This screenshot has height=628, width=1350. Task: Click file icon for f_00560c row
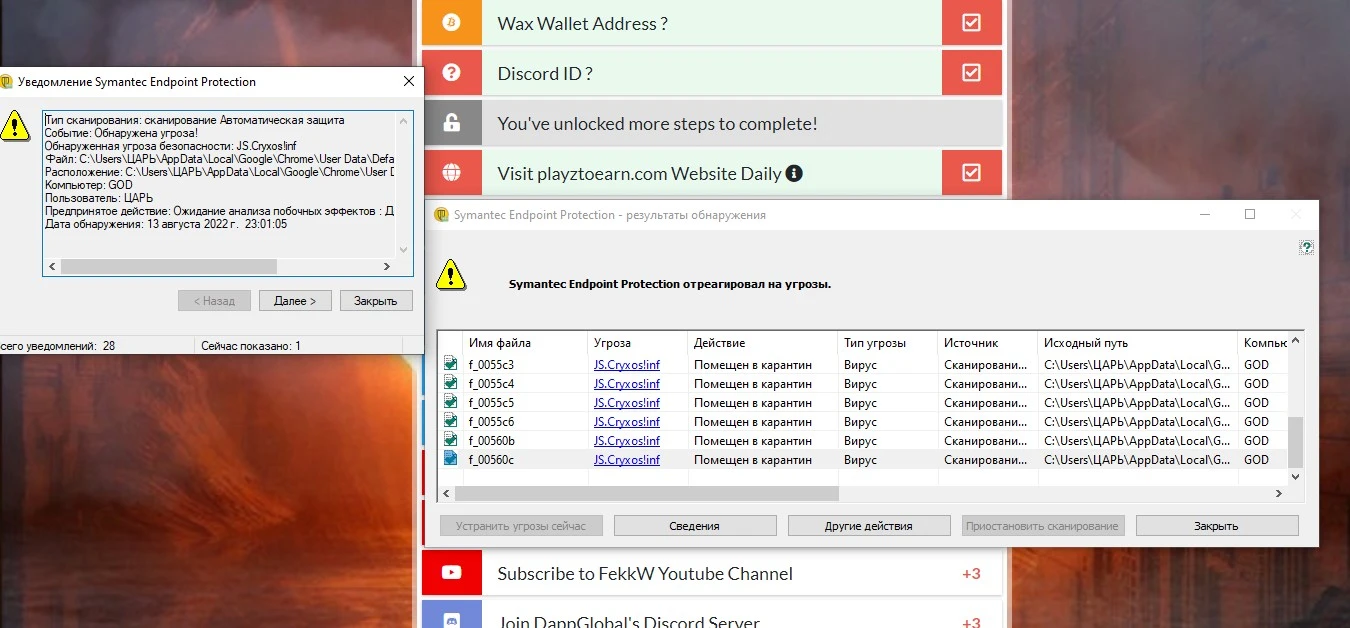coord(451,459)
